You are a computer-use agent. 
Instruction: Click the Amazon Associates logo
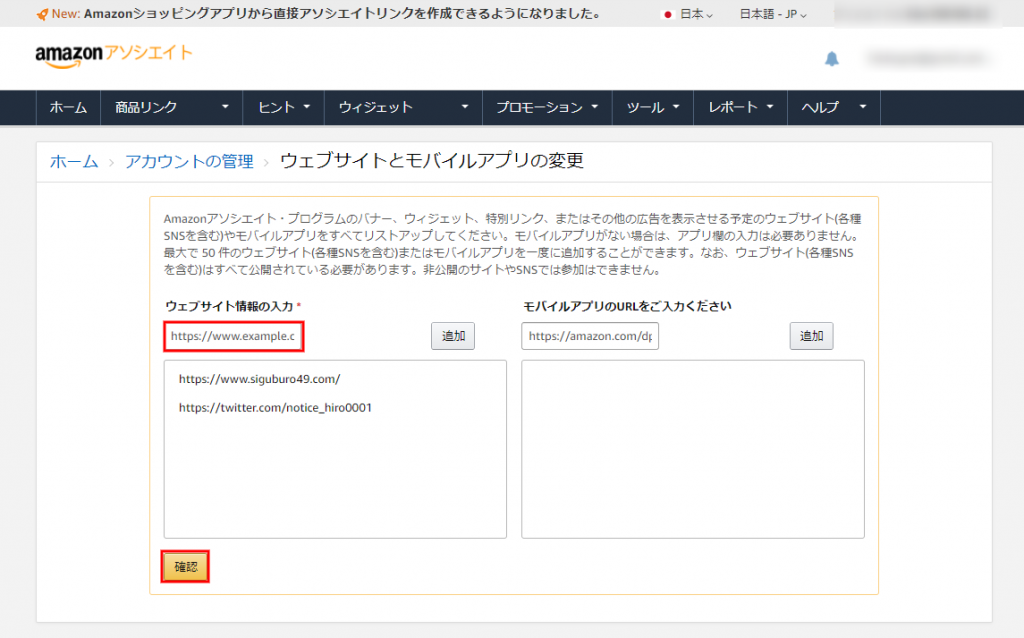tap(114, 56)
